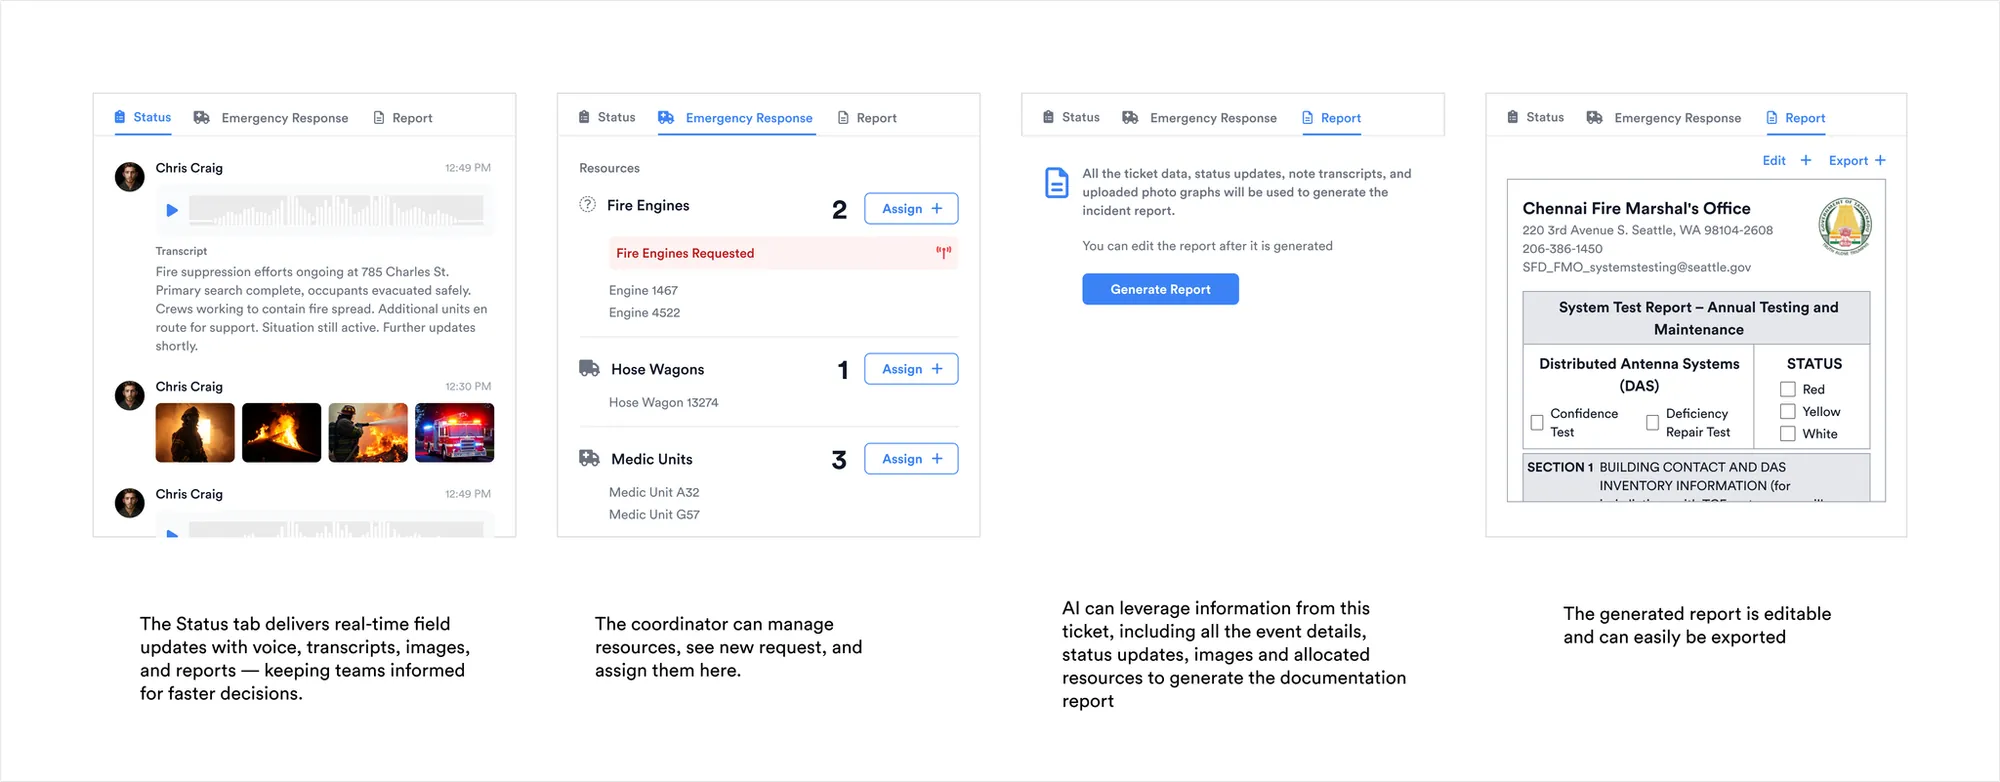Click the Generate Report button
Image resolution: width=2000 pixels, height=782 pixels.
(x=1160, y=289)
